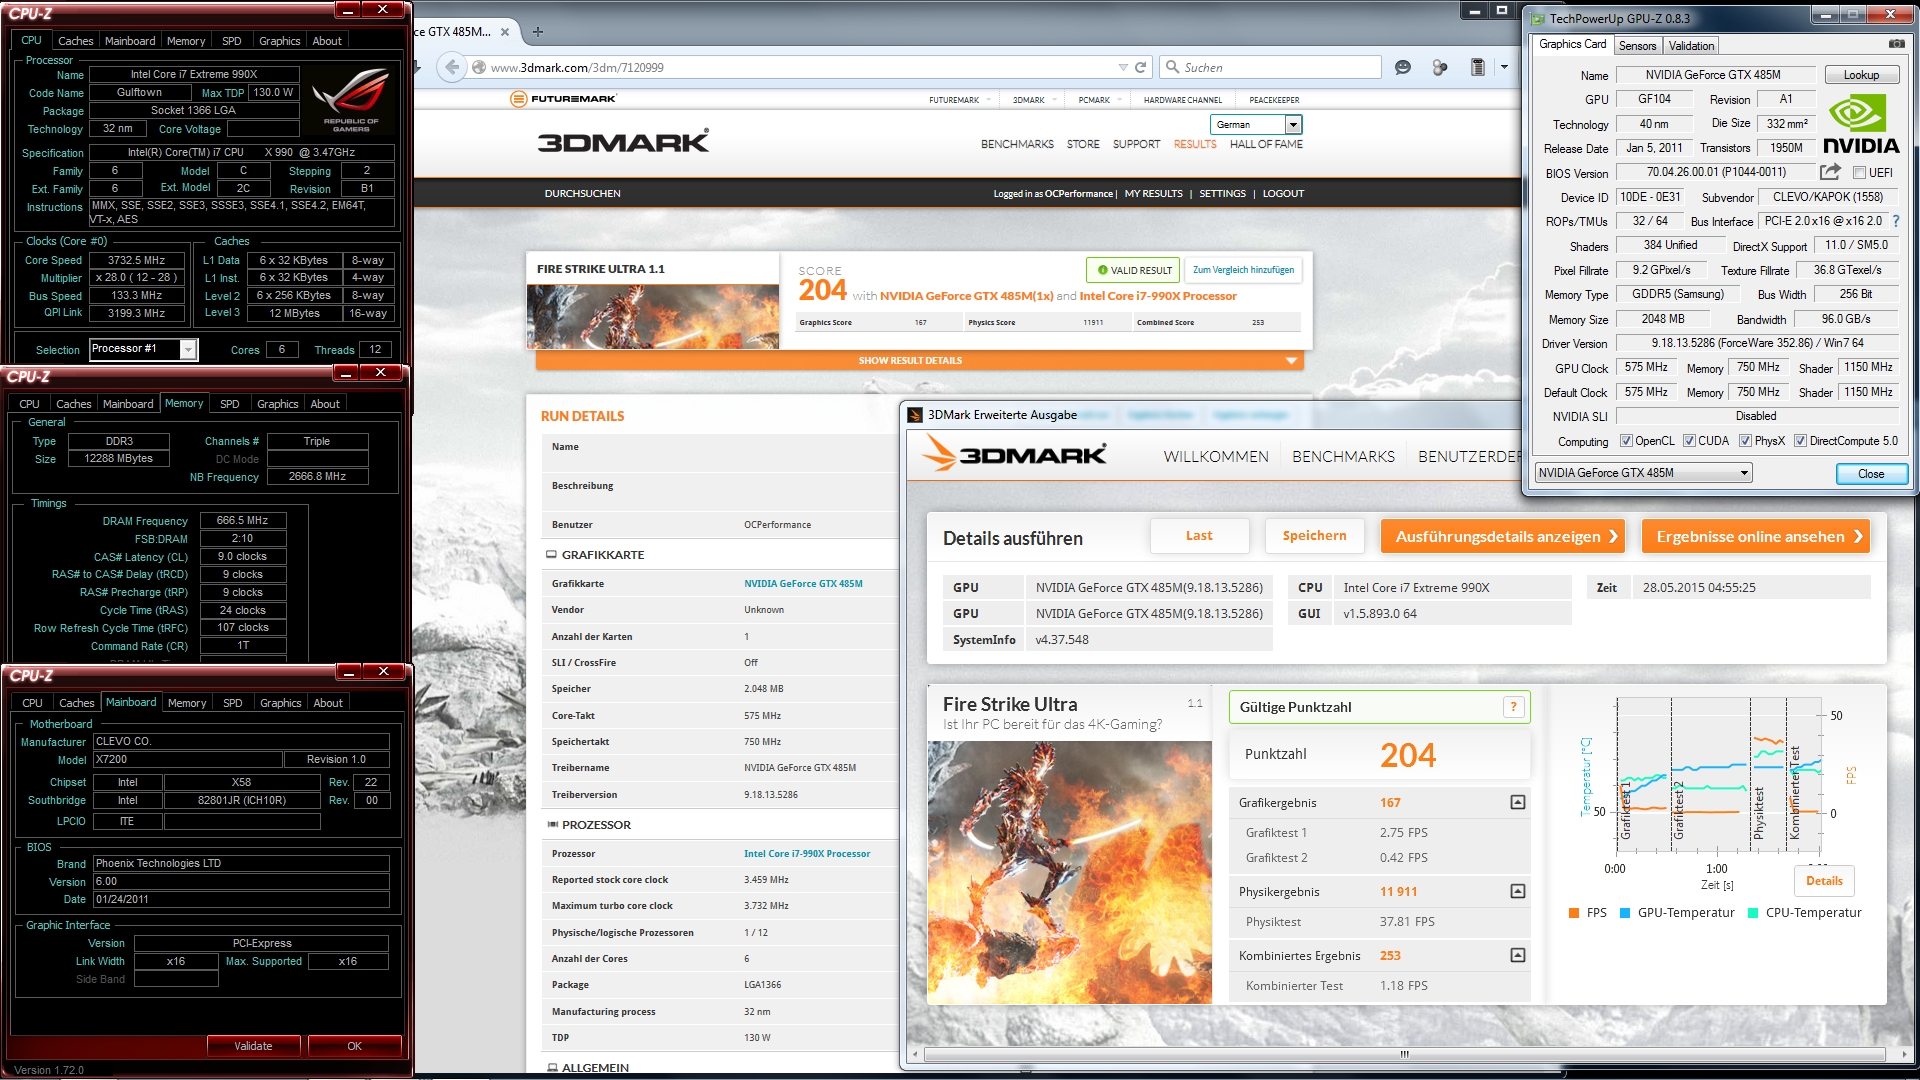Toggle the PhysX checkbox in GPU-Z
This screenshot has height=1080, width=1920.
pyautogui.click(x=1745, y=441)
